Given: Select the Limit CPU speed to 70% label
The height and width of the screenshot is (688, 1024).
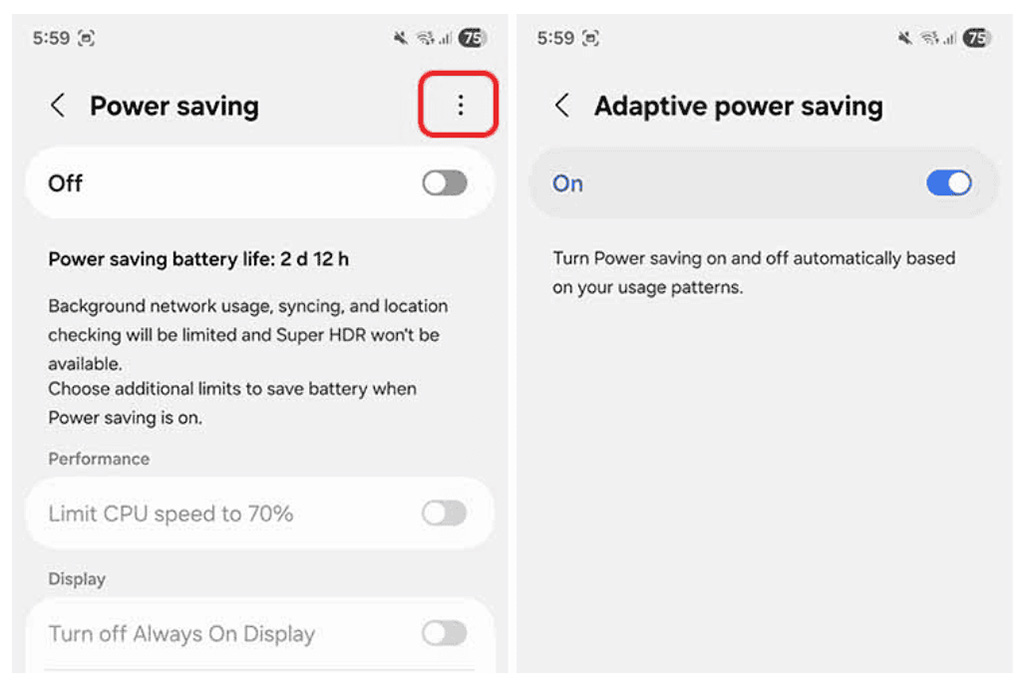Looking at the screenshot, I should click(171, 514).
